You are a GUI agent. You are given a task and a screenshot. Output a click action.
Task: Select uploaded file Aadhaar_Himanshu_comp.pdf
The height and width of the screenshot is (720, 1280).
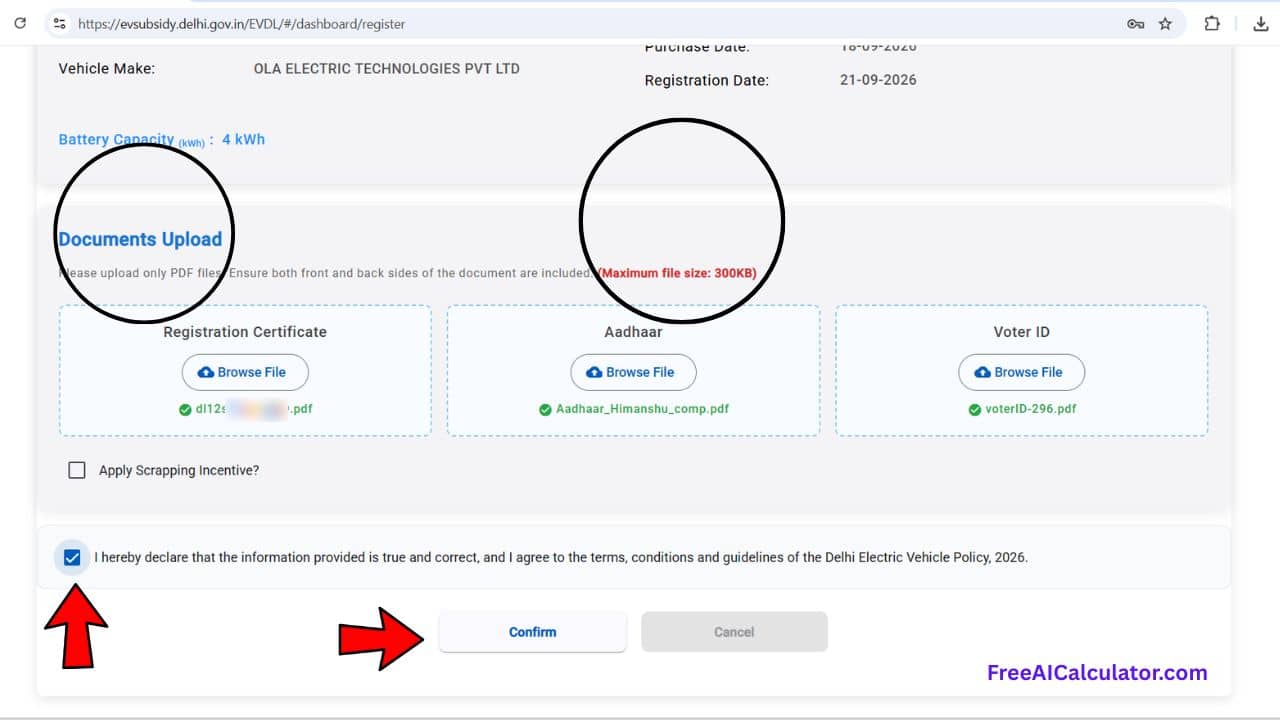click(x=634, y=409)
